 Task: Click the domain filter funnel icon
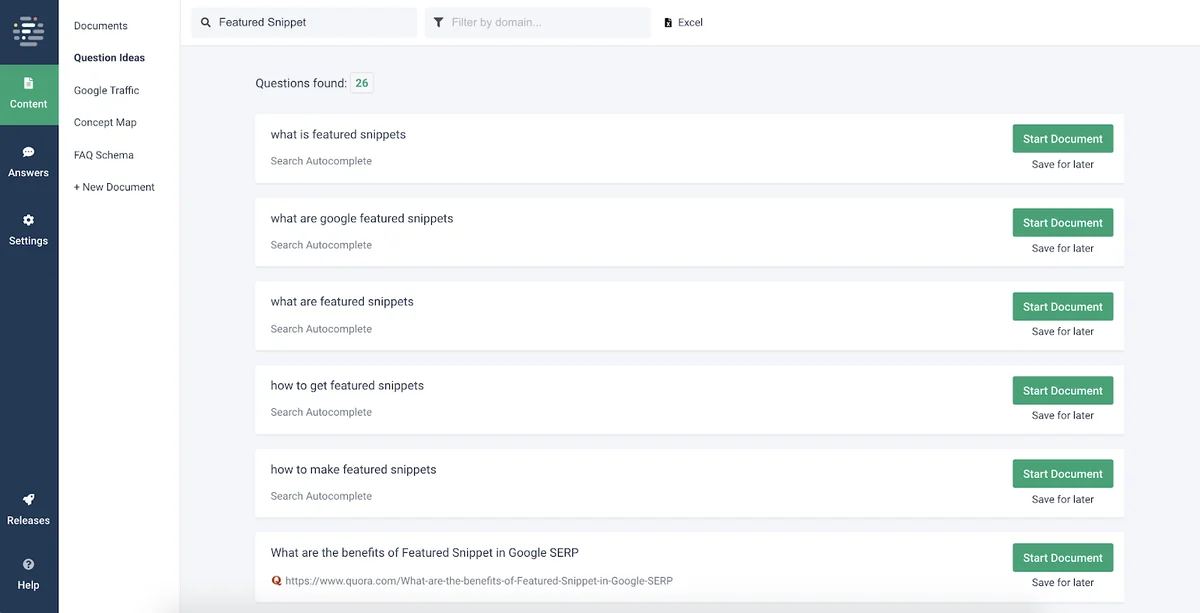(x=438, y=22)
